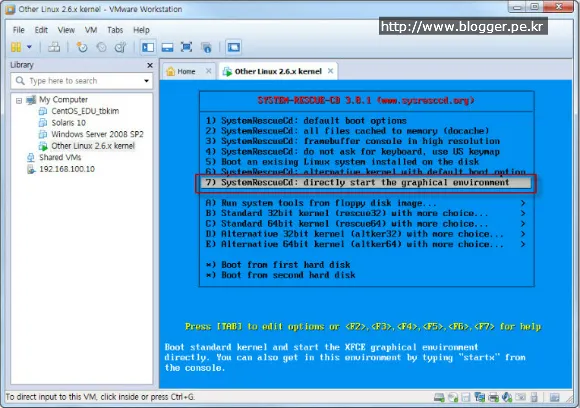This screenshot has width=580, height=408.
Task: Toggle the console view toolbar icon
Action: [234, 47]
